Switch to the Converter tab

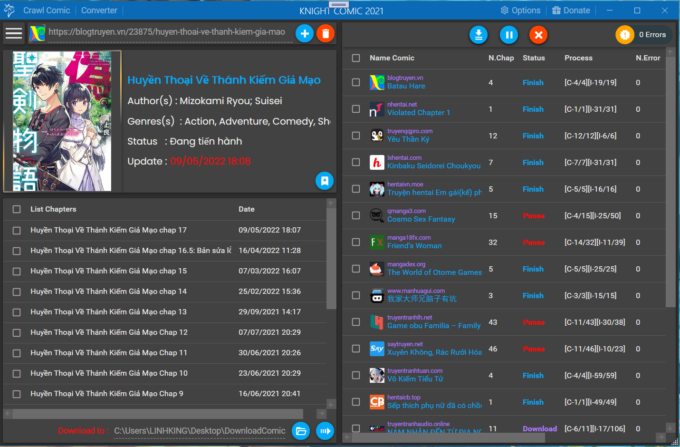coord(98,9)
